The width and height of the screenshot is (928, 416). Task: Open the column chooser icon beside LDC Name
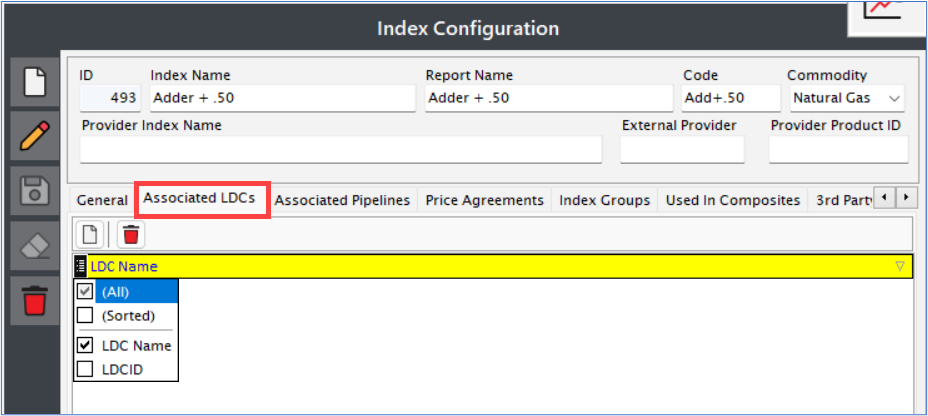80,266
